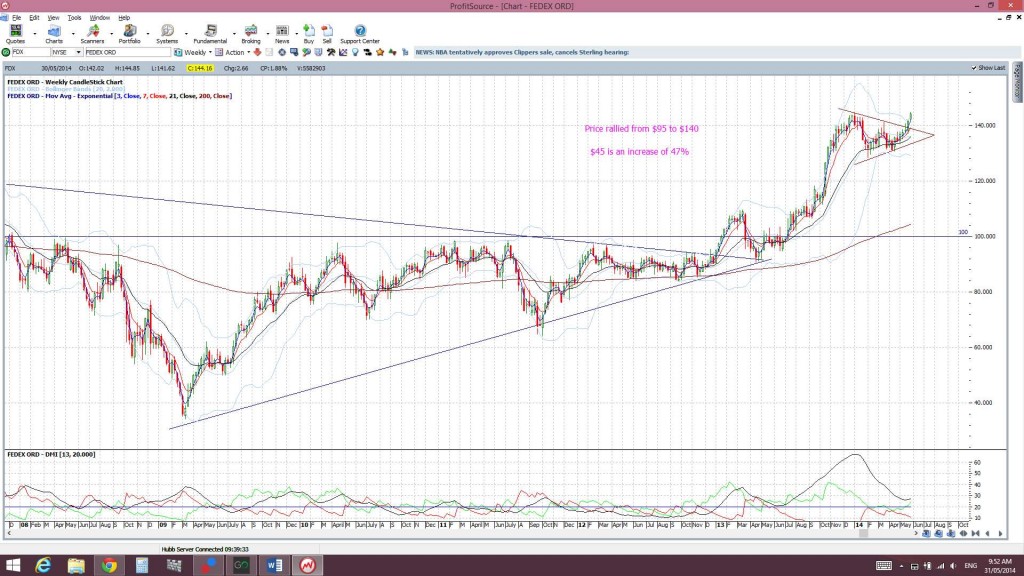This screenshot has height=576, width=1024.
Task: Open the Help menu
Action: pos(124,18)
